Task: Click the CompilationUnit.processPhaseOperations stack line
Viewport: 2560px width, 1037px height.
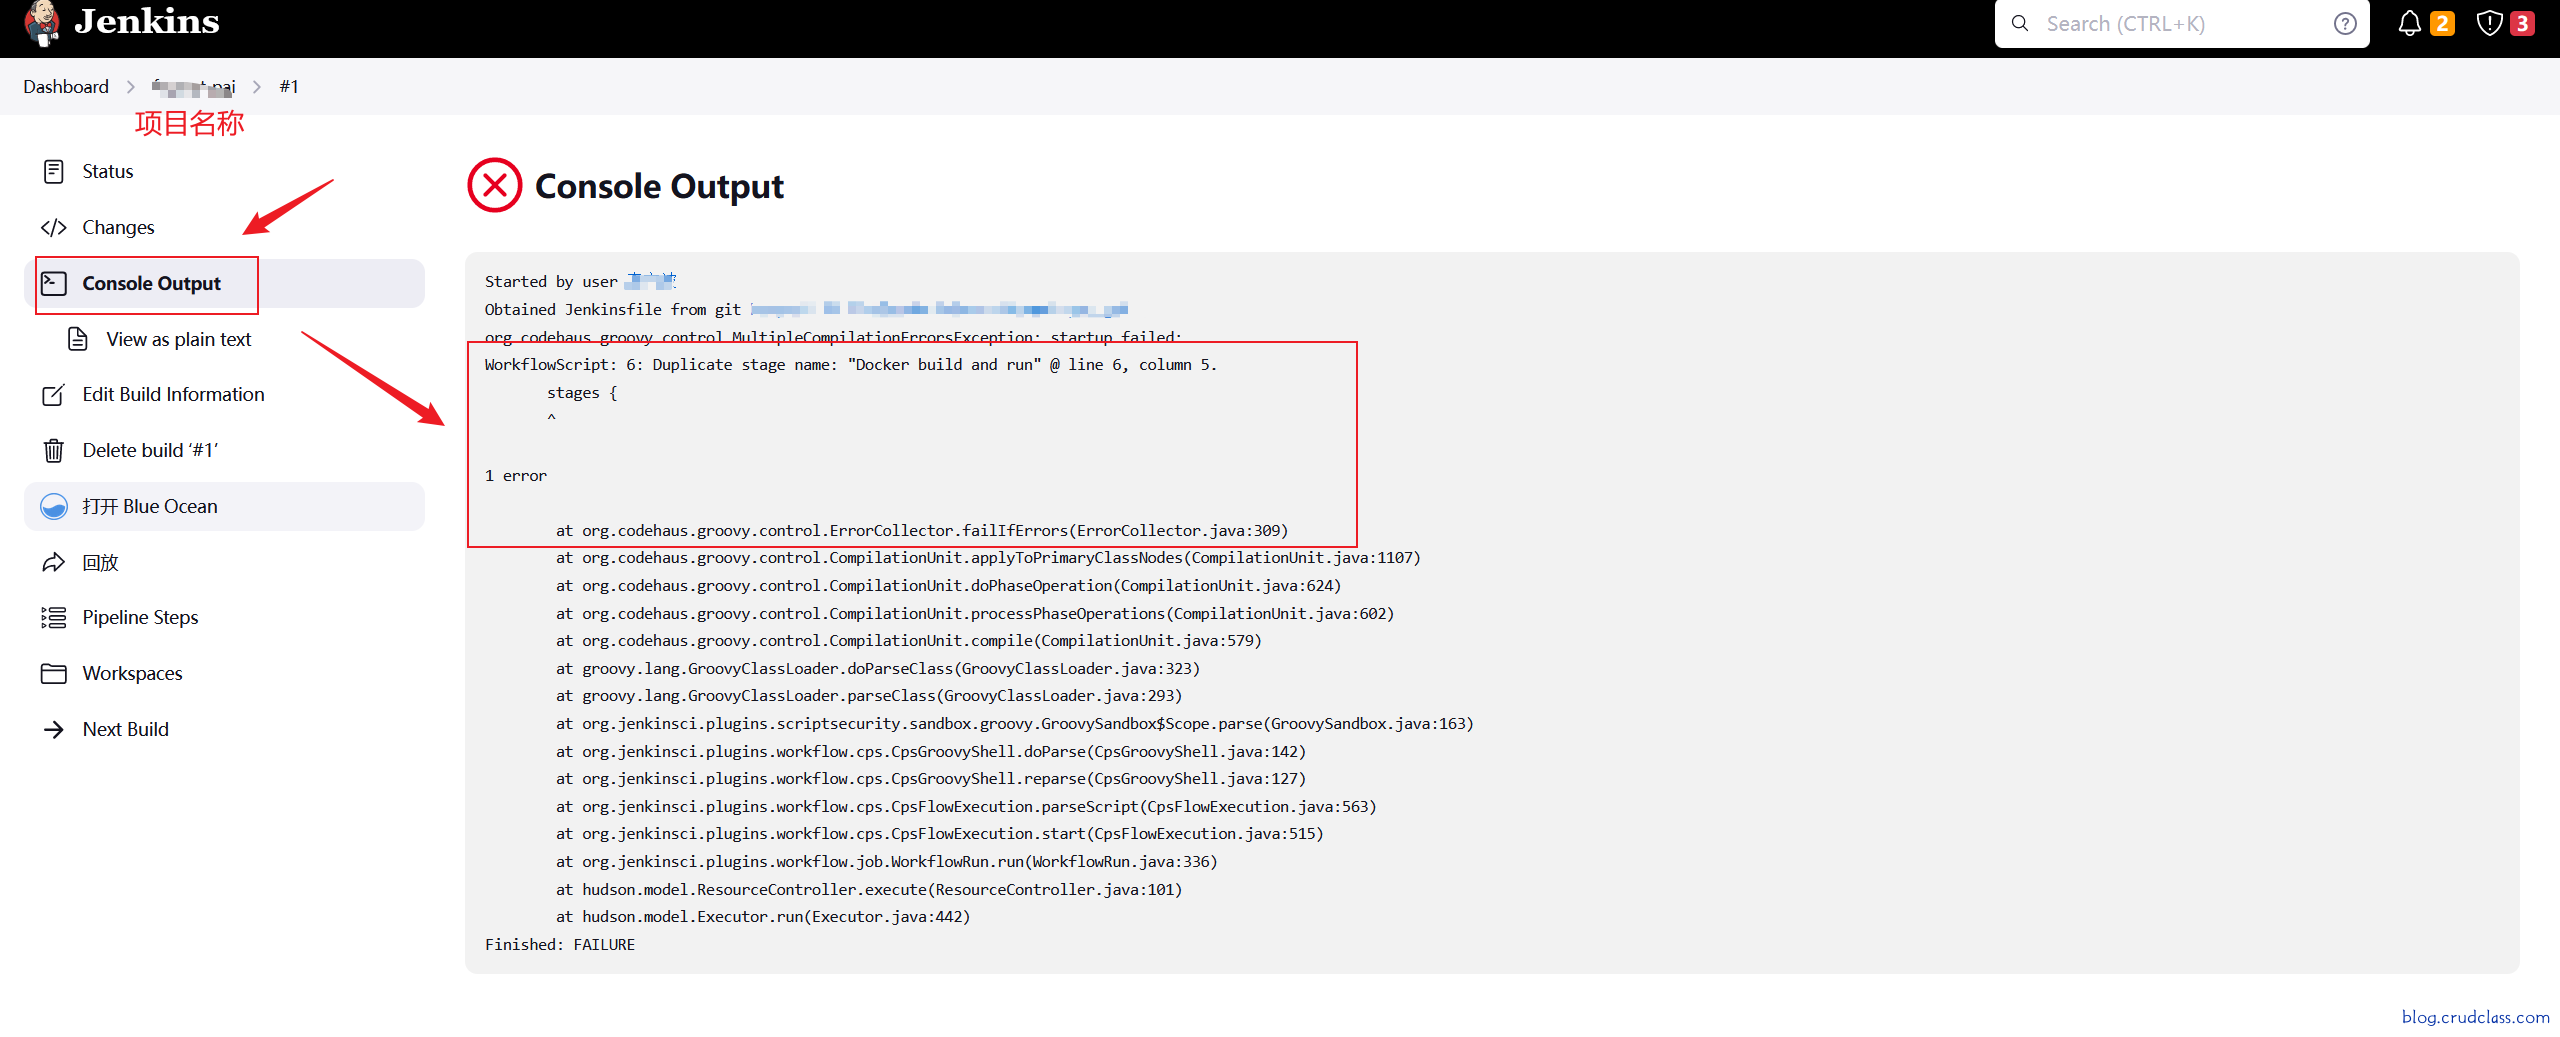Action: tap(975, 614)
